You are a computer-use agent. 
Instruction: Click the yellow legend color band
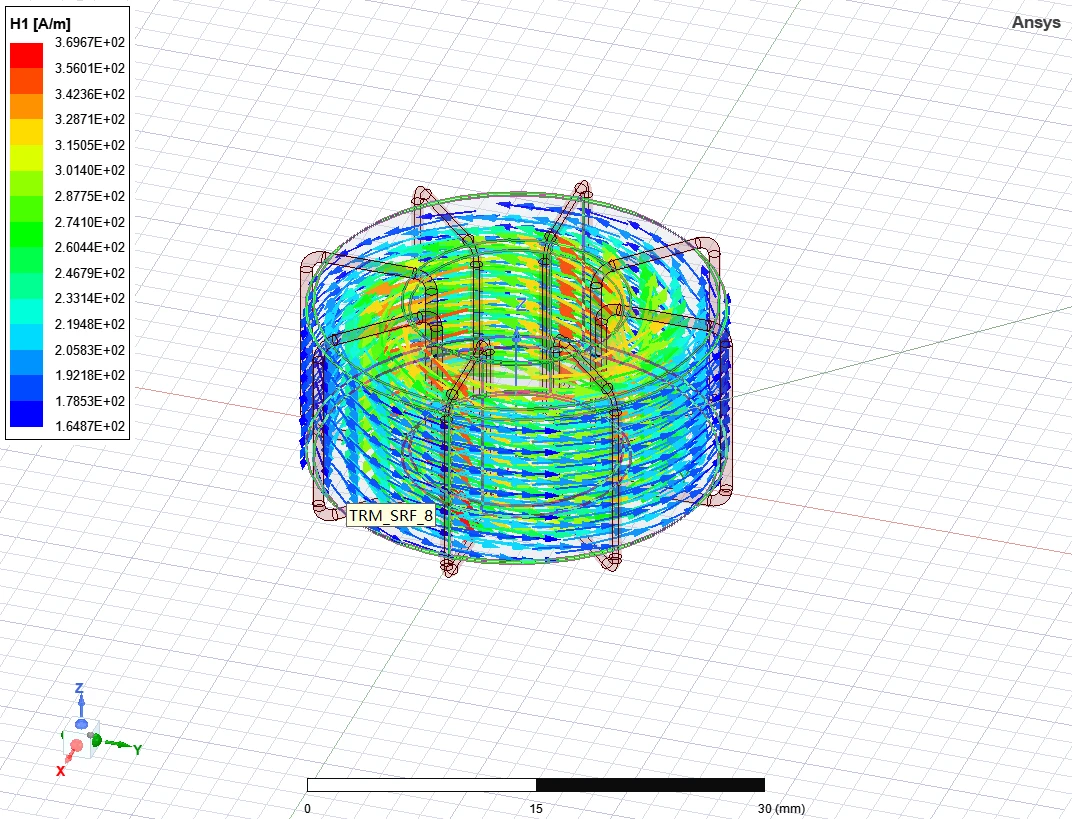point(27,132)
